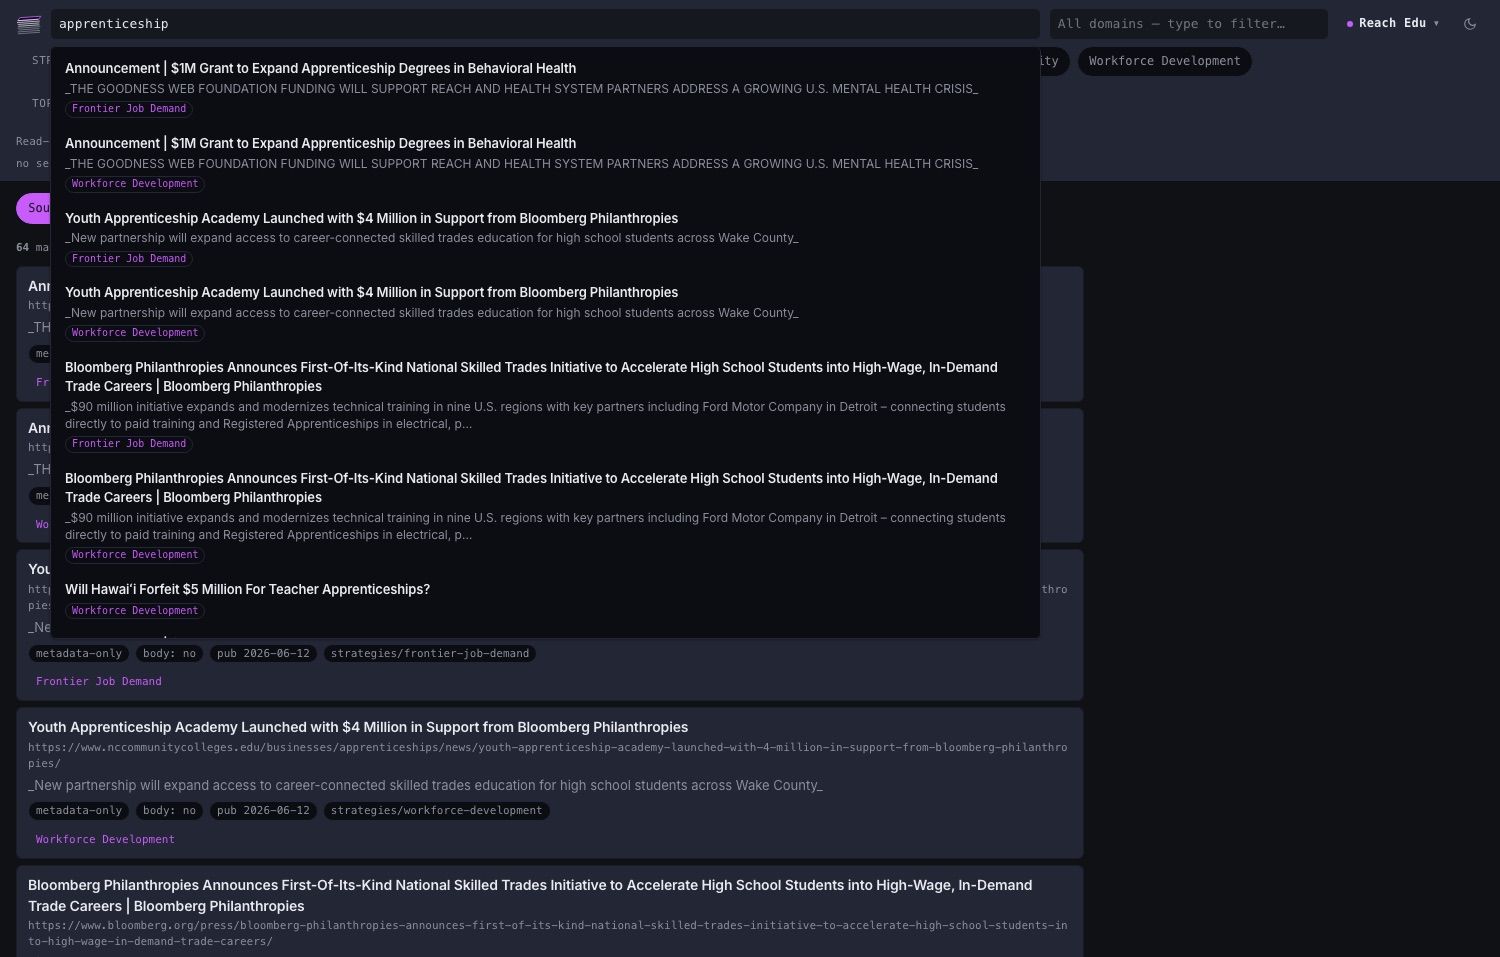Select metadata-only chip in the strategies/workforce-development row
This screenshot has width=1500, height=957.
pos(79,811)
